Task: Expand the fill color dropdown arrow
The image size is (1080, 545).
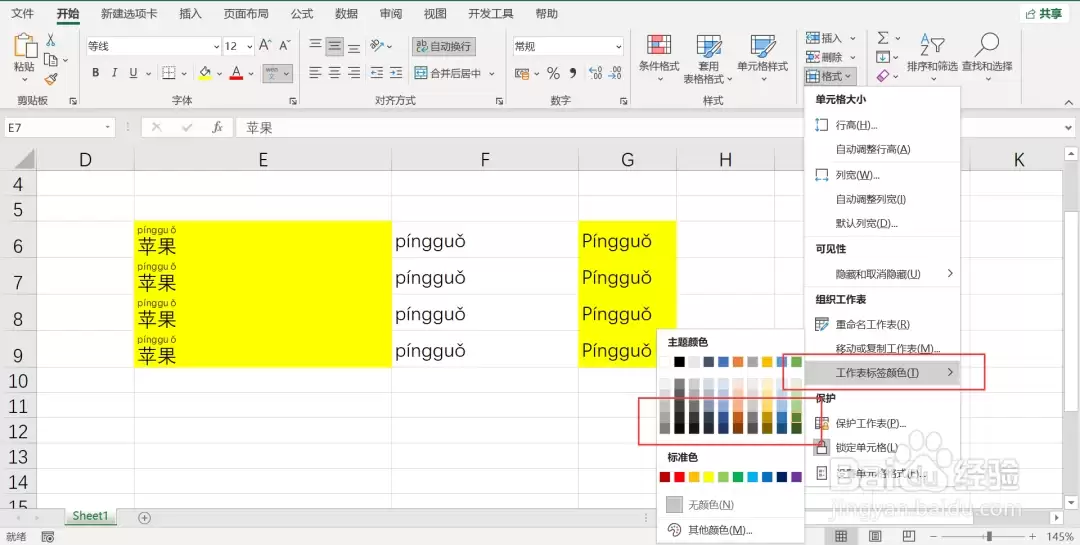Action: coord(219,73)
